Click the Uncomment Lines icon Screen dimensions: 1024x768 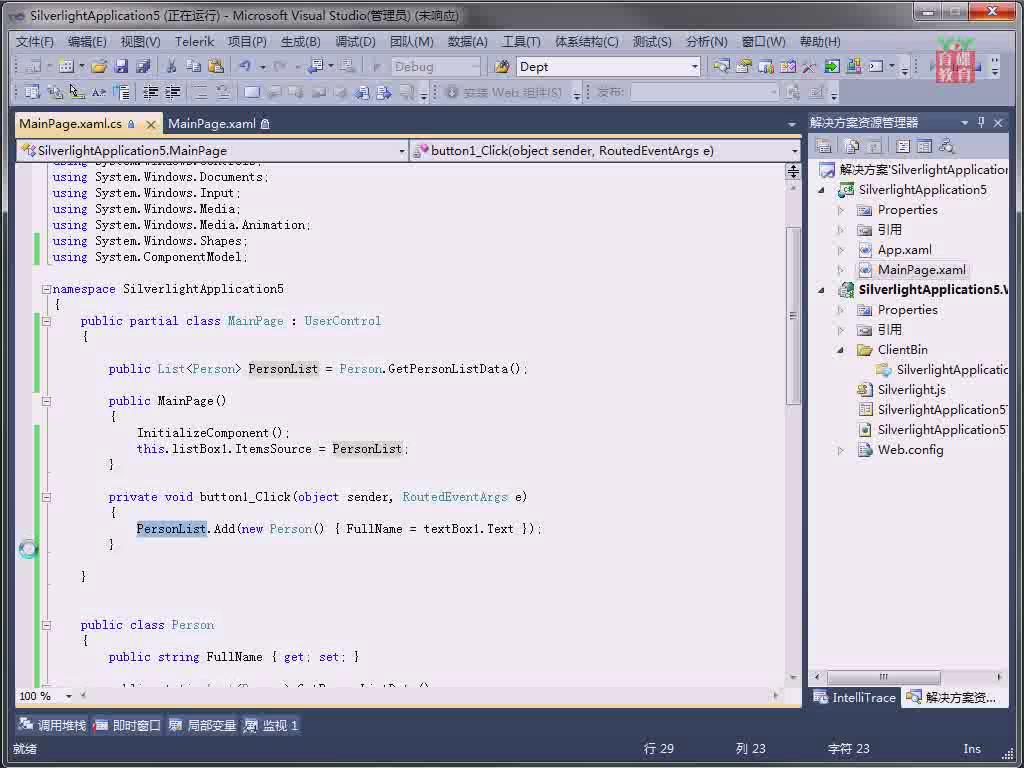[223, 93]
